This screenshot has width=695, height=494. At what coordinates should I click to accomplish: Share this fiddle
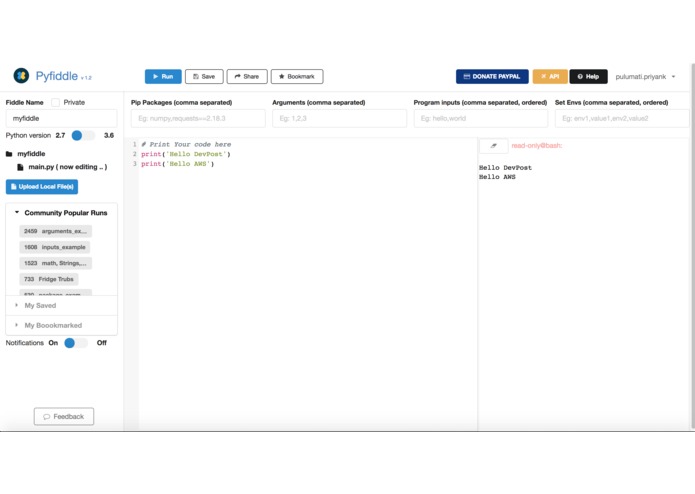tap(247, 77)
